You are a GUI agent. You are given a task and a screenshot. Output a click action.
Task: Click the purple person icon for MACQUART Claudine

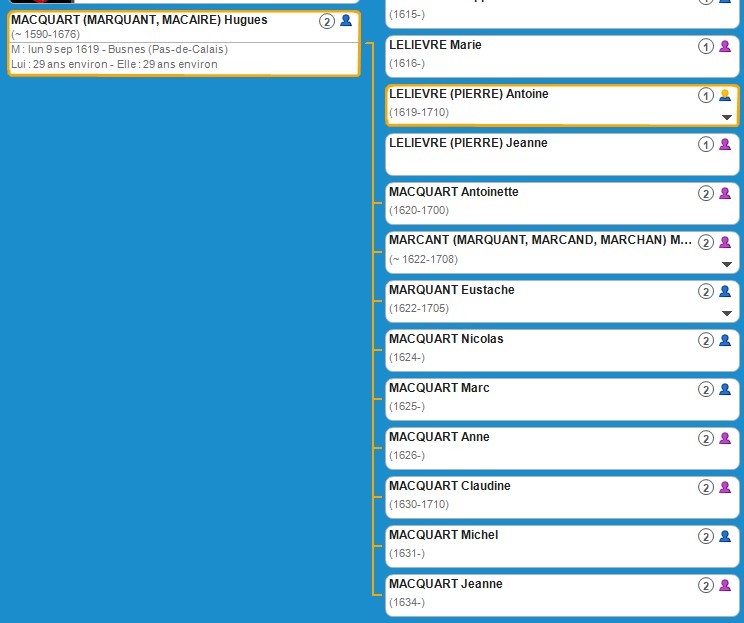tap(725, 487)
